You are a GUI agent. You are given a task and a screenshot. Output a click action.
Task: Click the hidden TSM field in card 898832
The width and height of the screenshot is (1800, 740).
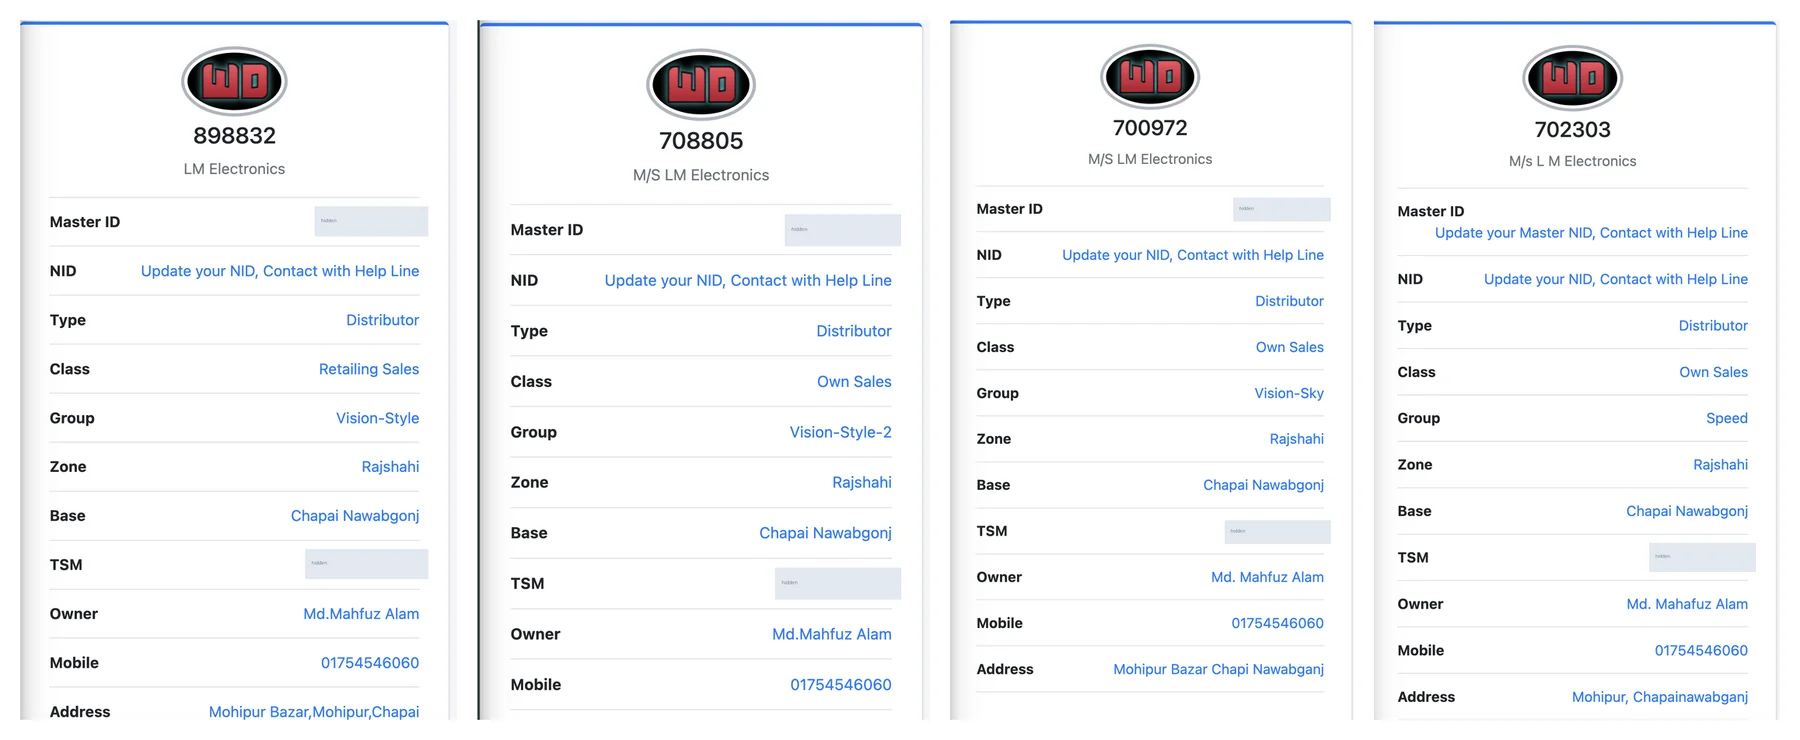pyautogui.click(x=366, y=564)
